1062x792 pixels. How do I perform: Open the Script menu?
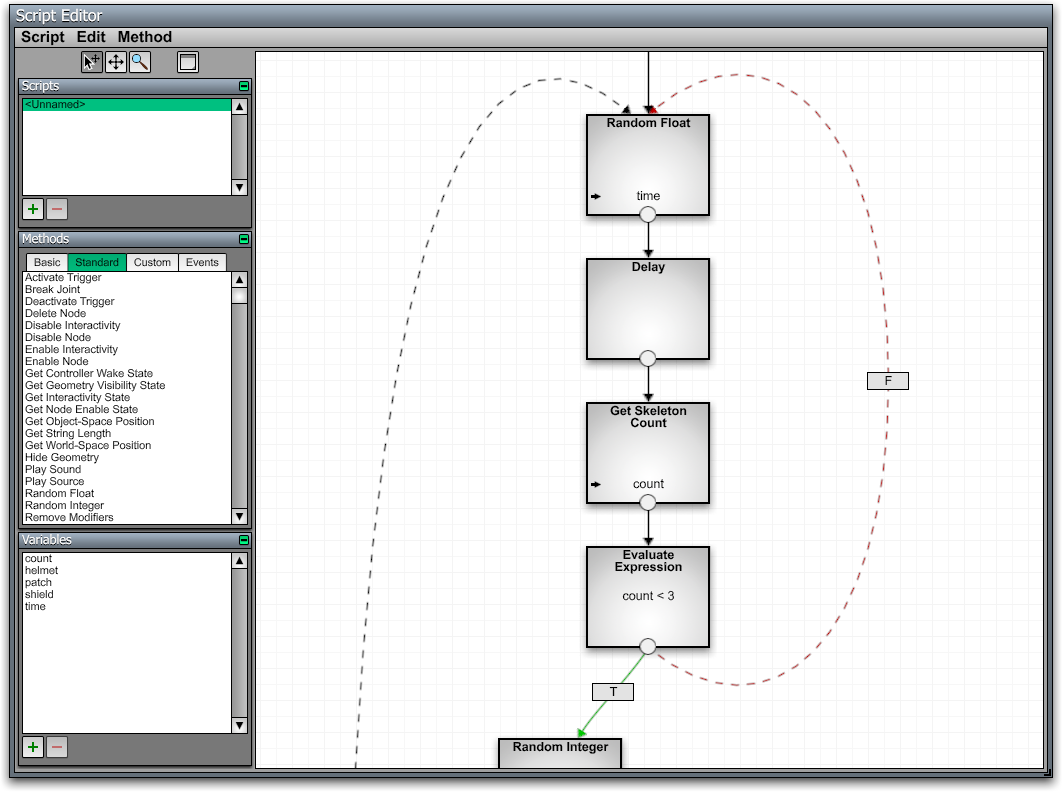click(x=43, y=37)
